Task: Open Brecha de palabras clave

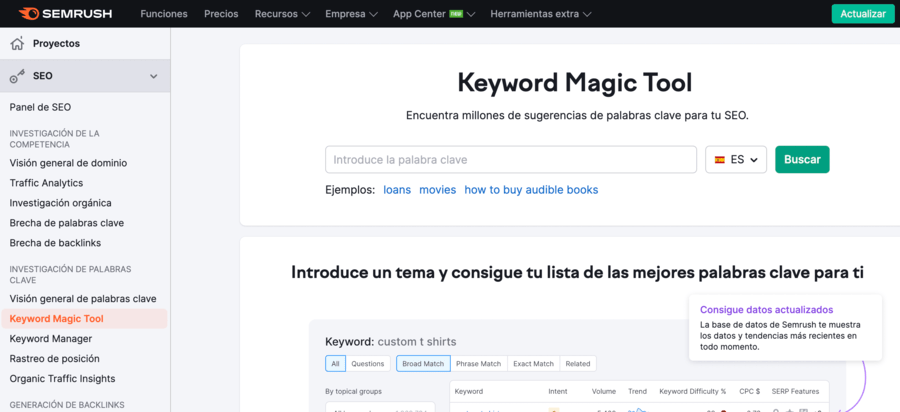Action: click(67, 223)
